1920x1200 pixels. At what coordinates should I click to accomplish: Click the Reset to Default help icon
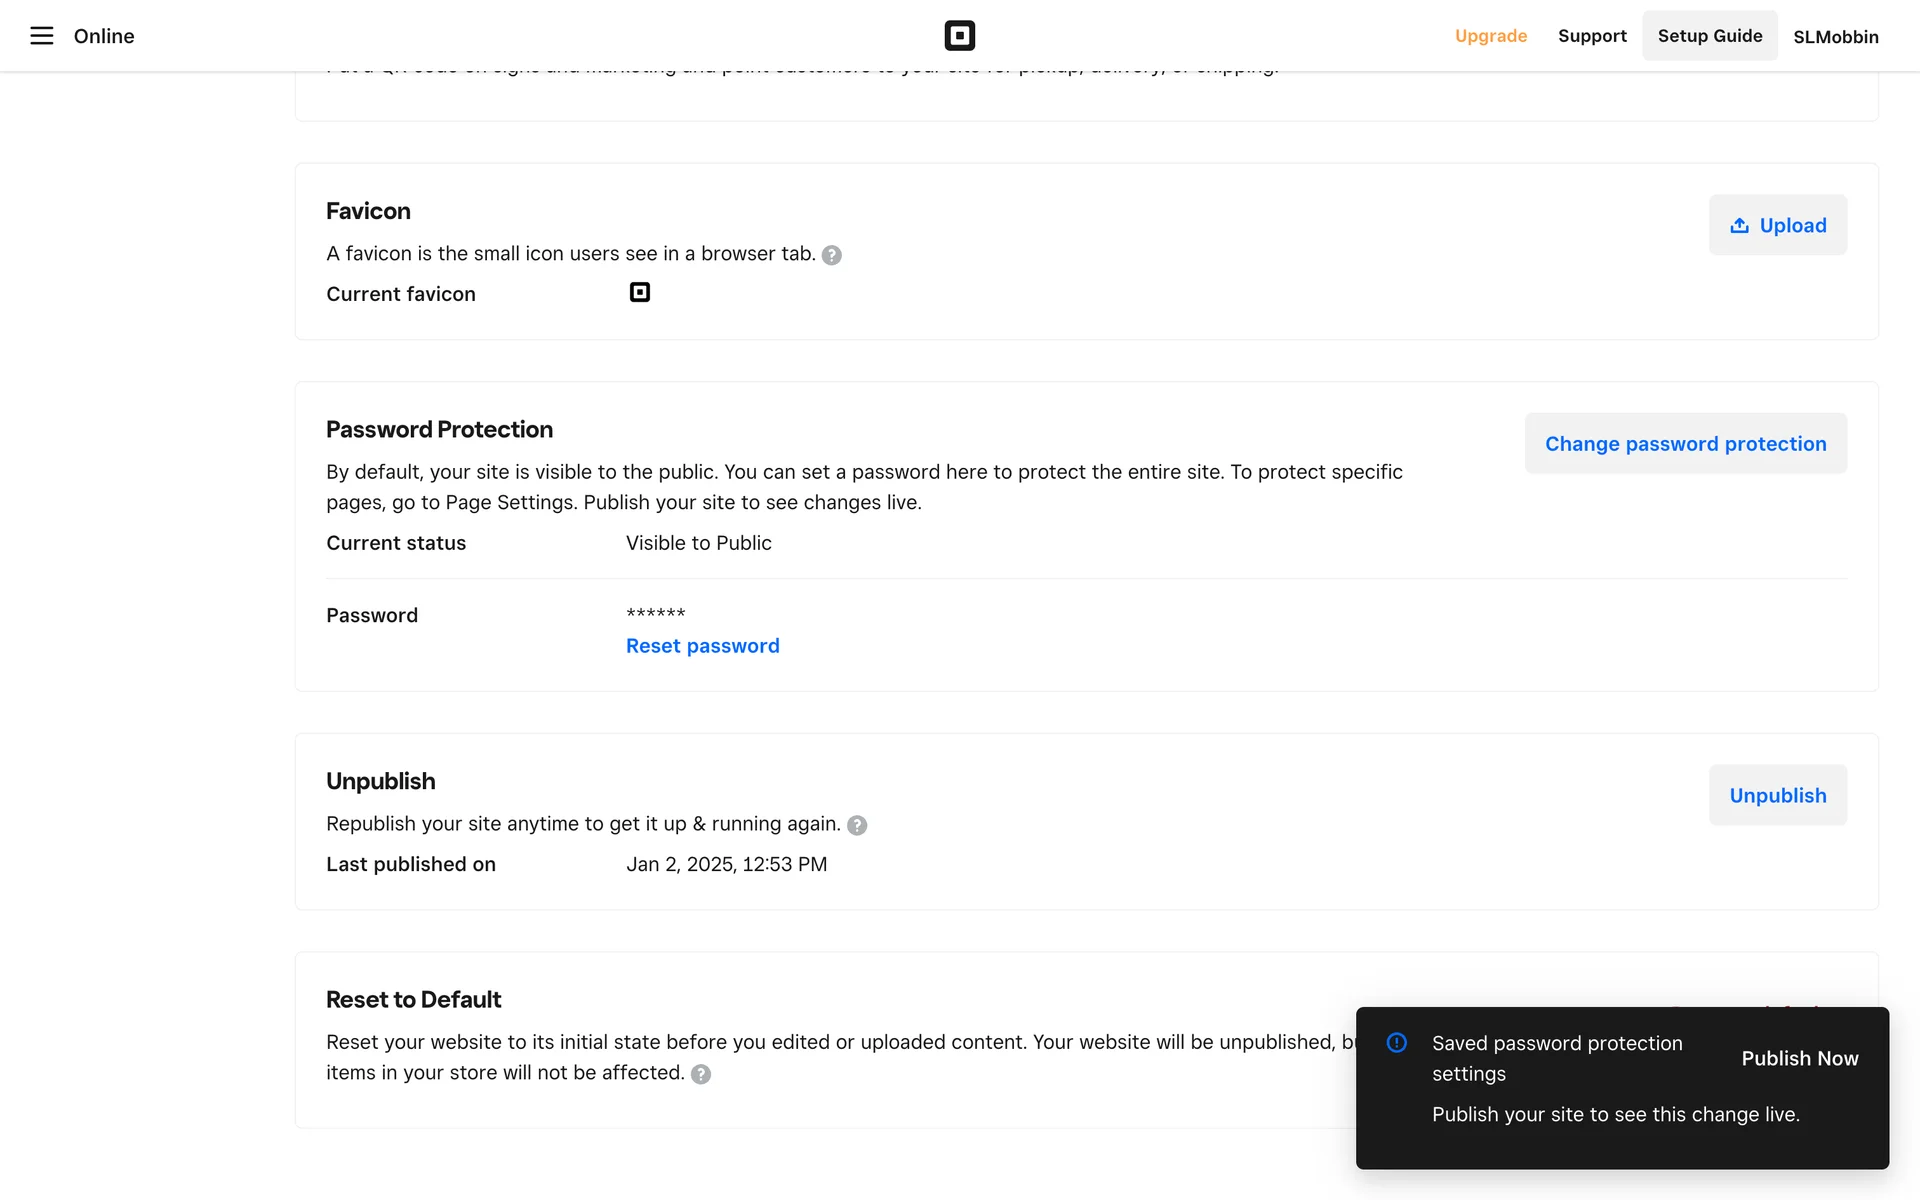(701, 1074)
